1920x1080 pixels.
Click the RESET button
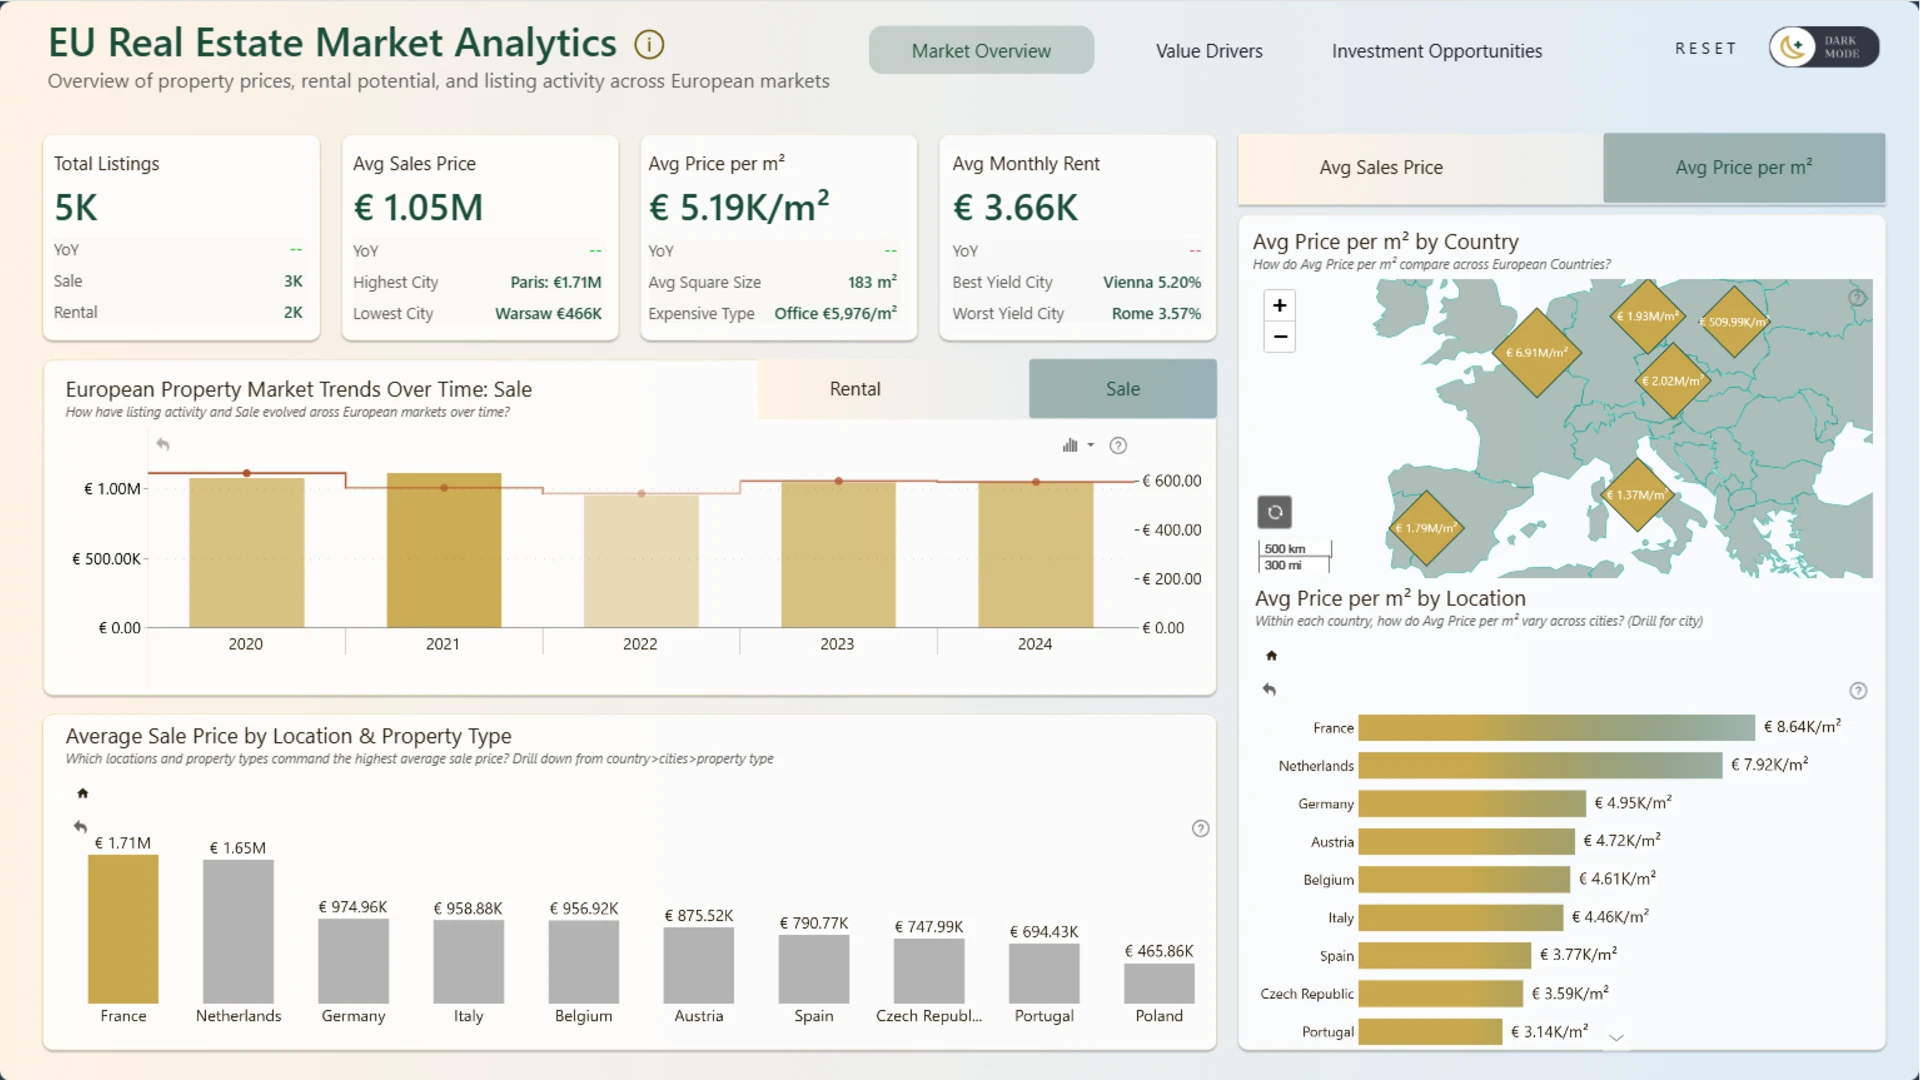[1705, 48]
